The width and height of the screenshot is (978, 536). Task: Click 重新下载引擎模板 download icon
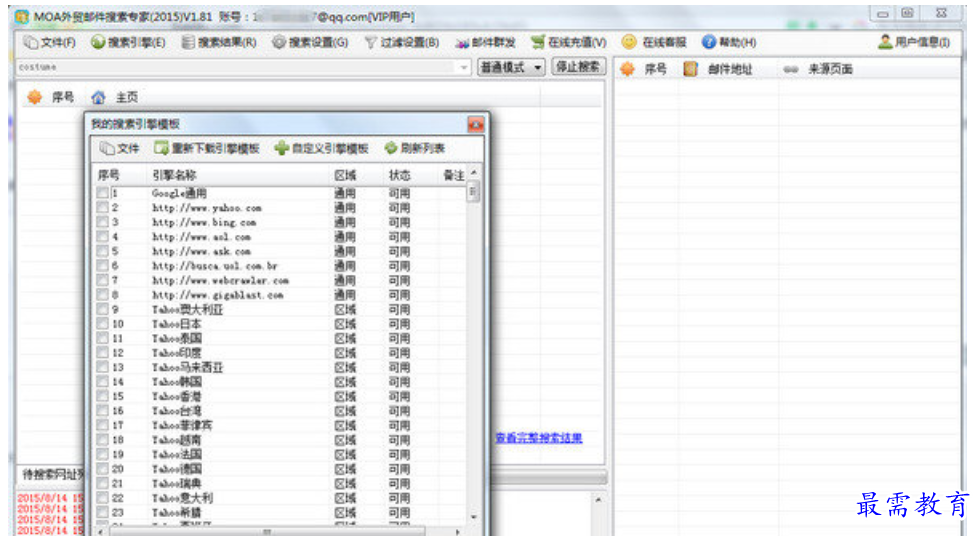[162, 148]
